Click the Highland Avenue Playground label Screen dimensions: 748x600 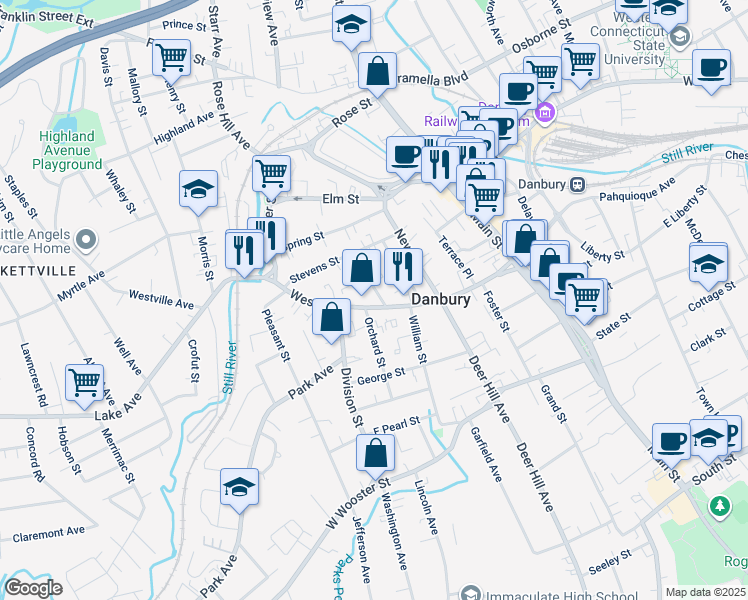67,150
